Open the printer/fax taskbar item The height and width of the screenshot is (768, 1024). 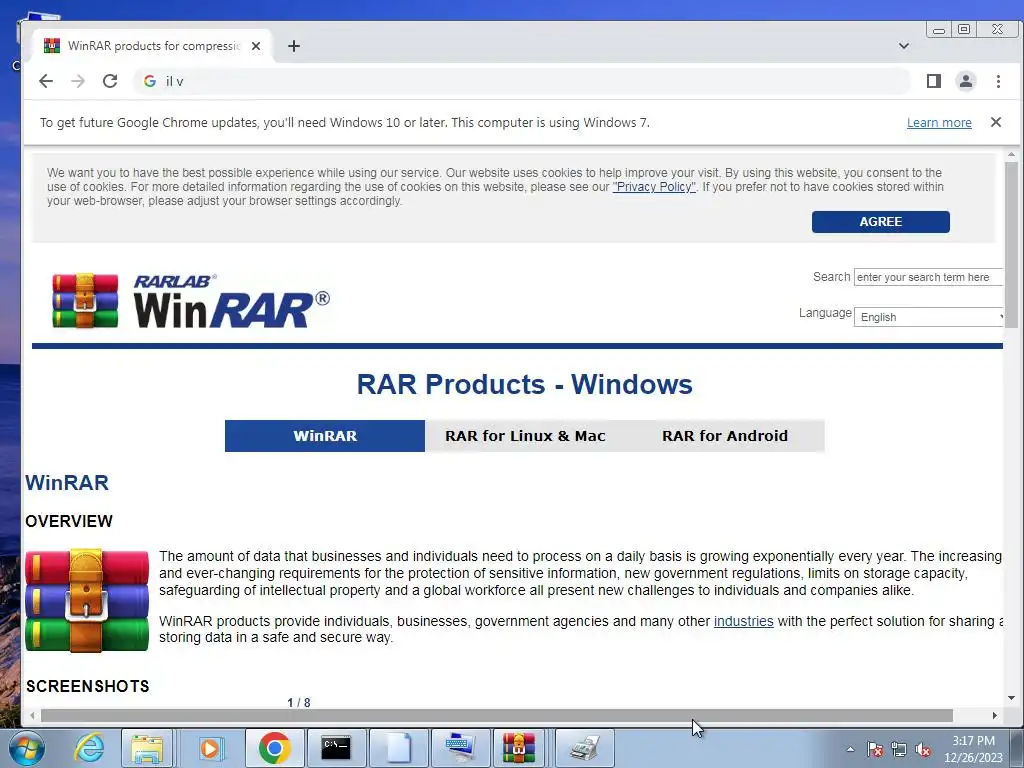click(x=584, y=748)
